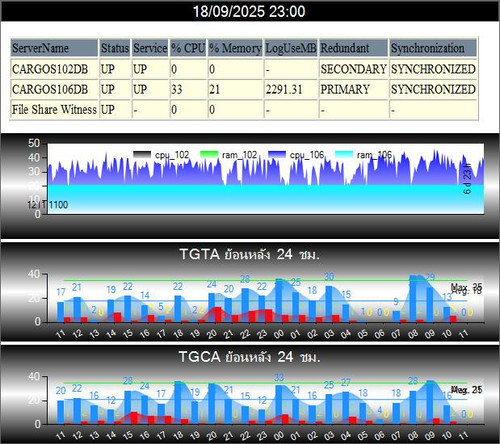The image size is (500, 444).
Task: Click the TGTA ย้อนหลัง 24 ชม. chart title
Action: point(249,254)
